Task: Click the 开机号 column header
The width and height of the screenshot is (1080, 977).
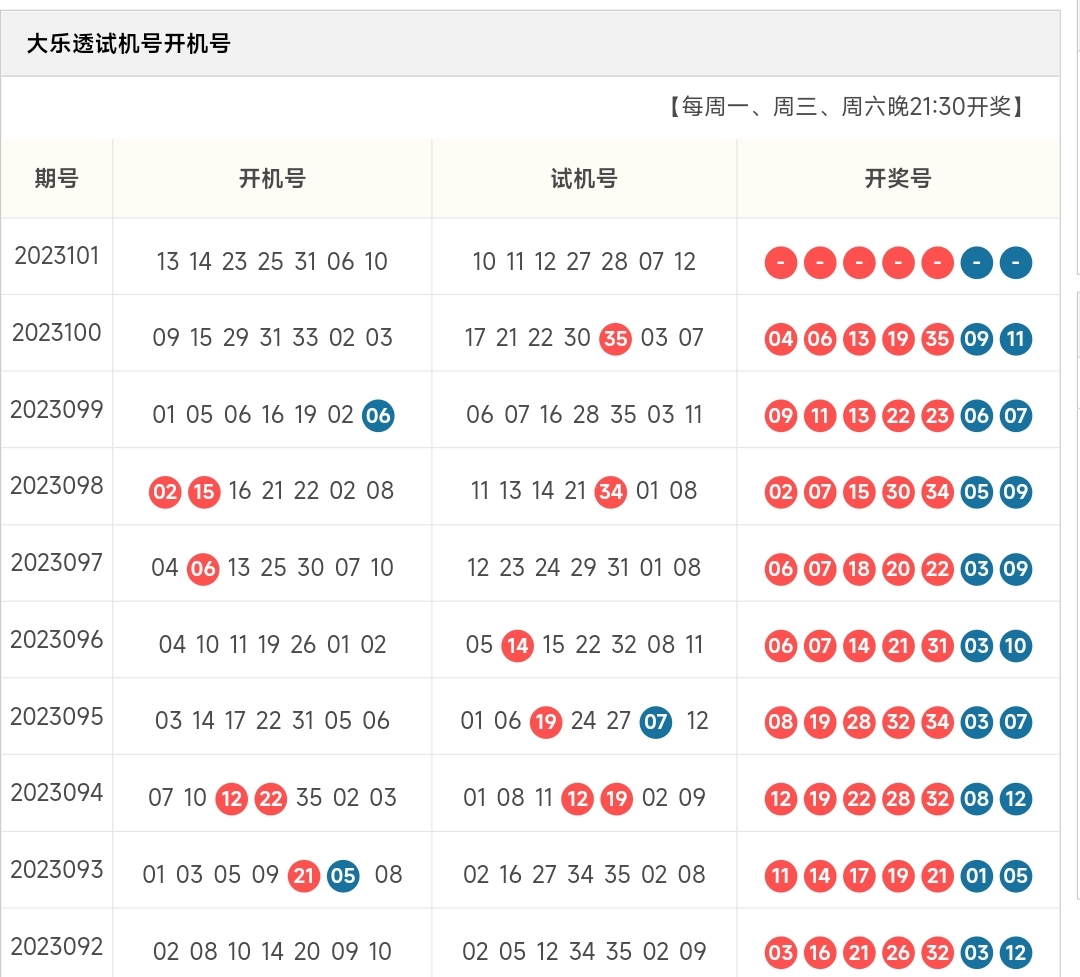Action: pos(272,178)
